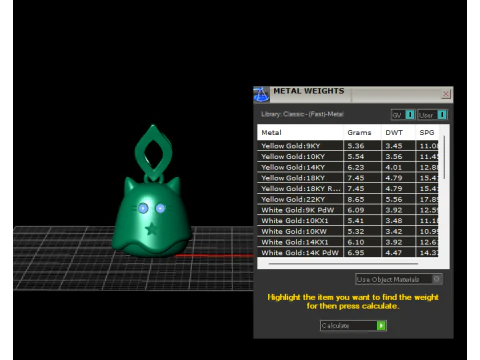Select the Yellow Gold:9KY row
Image resolution: width=480 pixels, height=360 pixels.
tap(348, 146)
